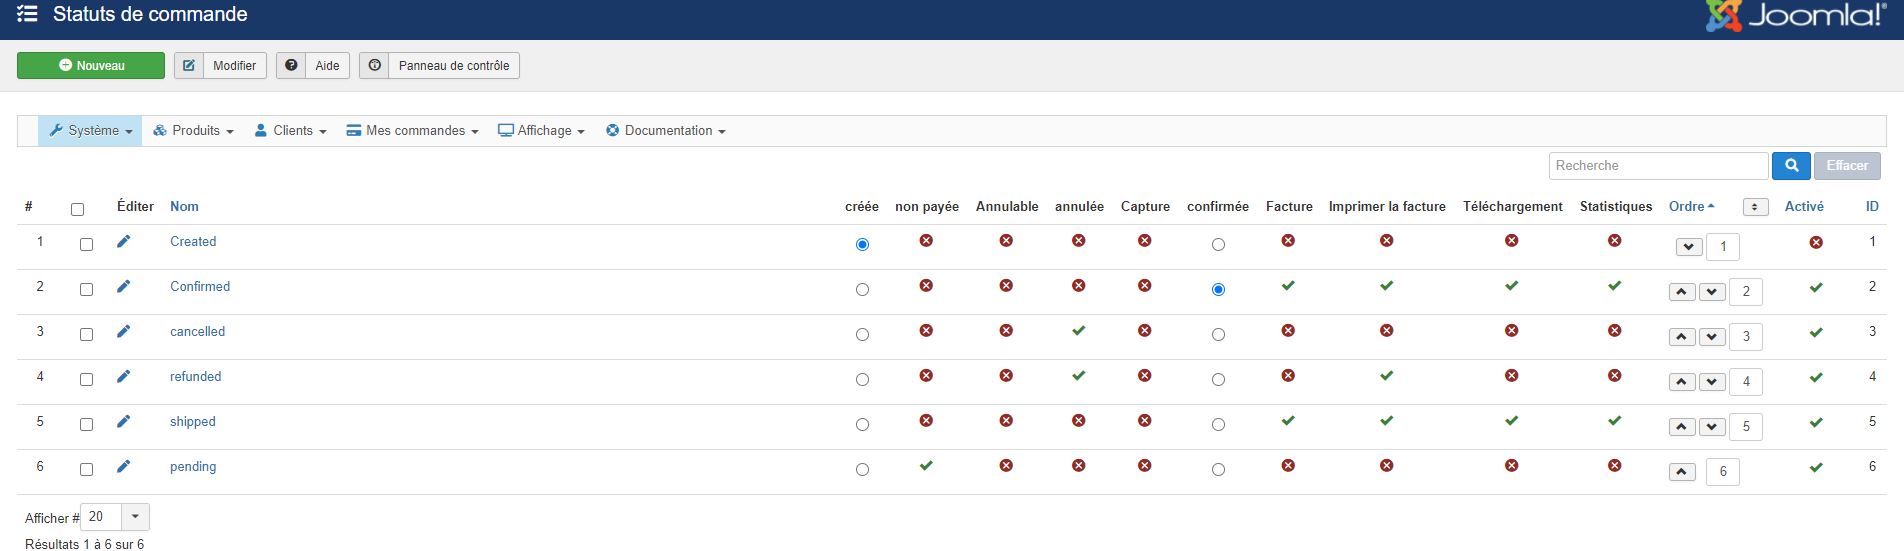Open the Système menu
1904x551 pixels.
91,131
